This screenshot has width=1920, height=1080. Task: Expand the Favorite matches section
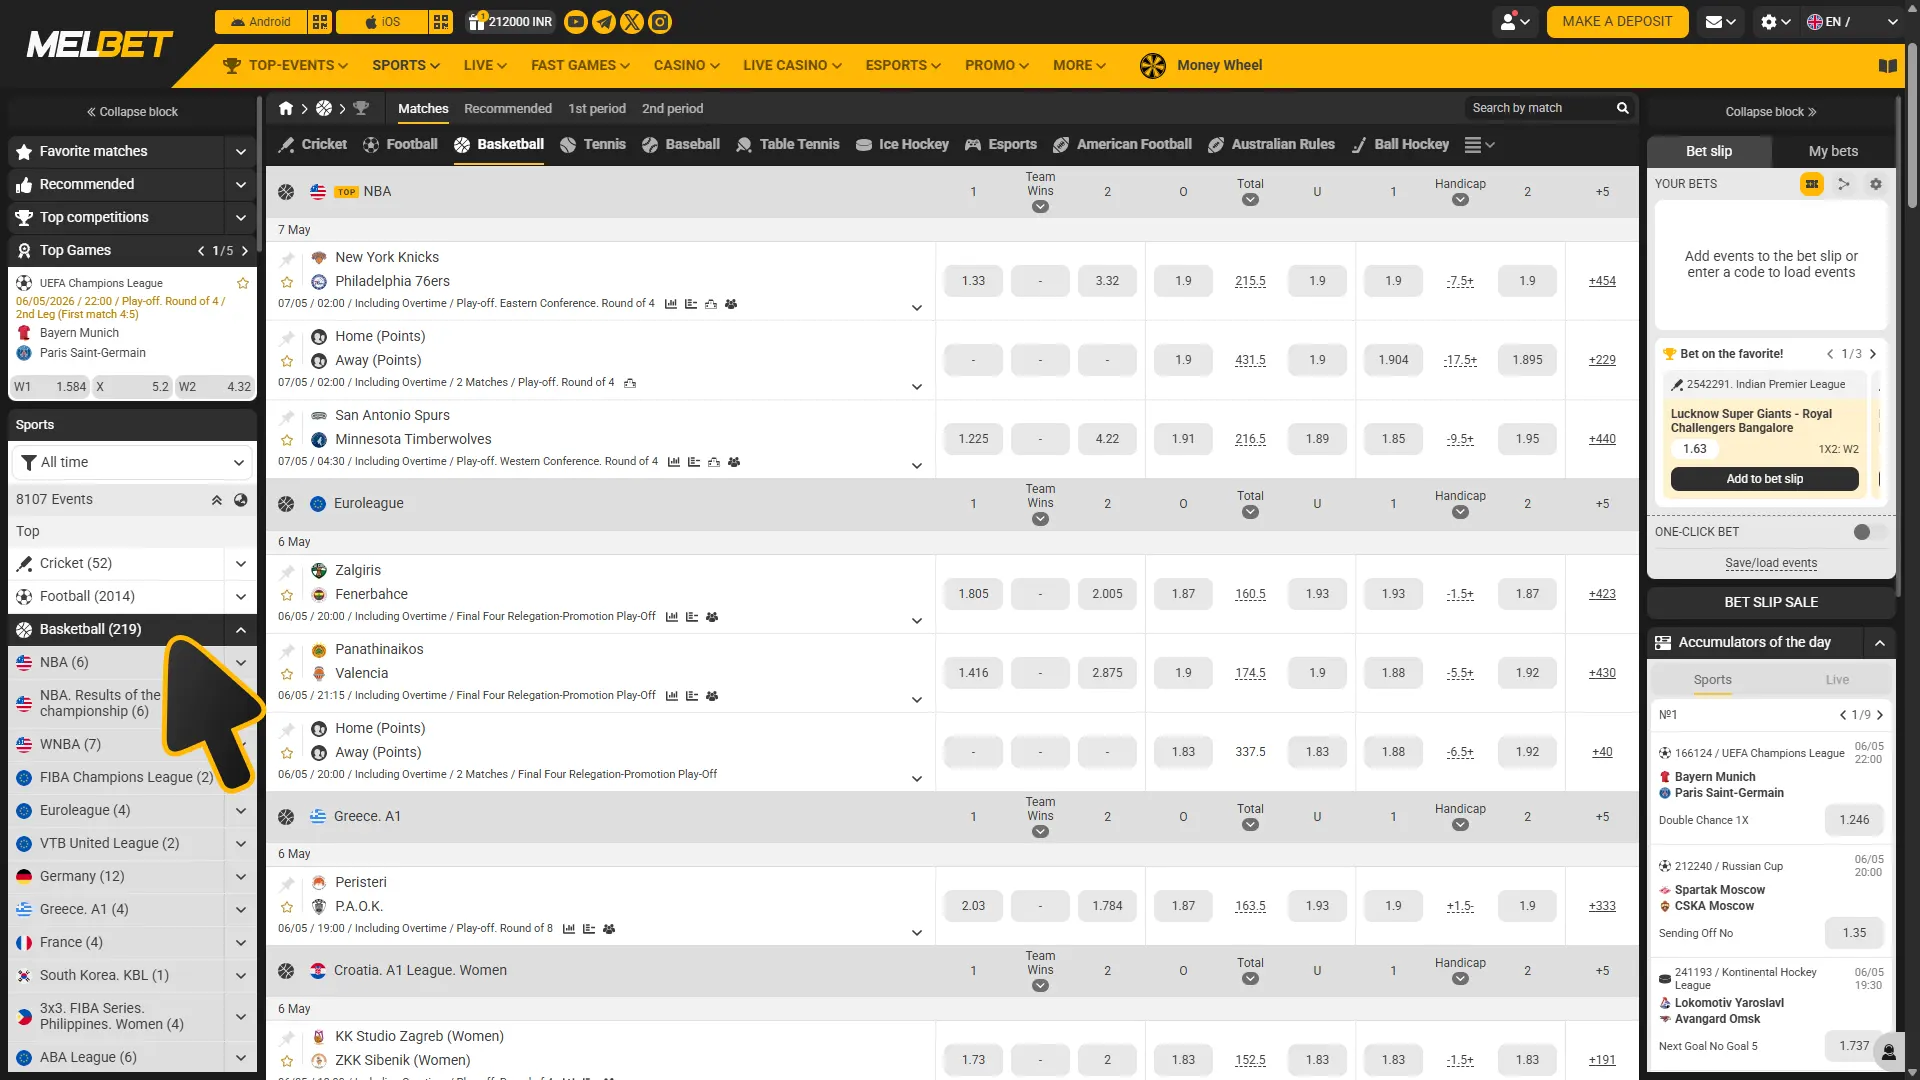[x=241, y=152]
